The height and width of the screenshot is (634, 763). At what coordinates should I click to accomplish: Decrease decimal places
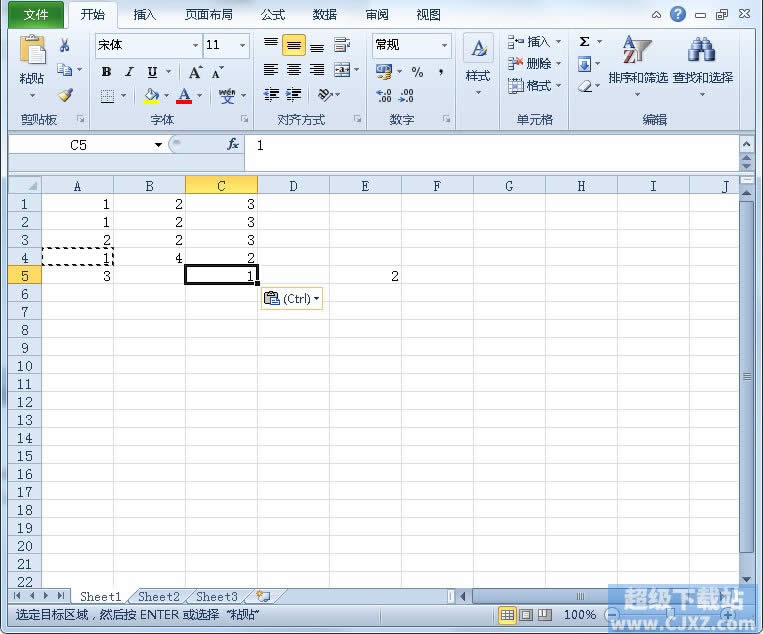click(x=406, y=95)
